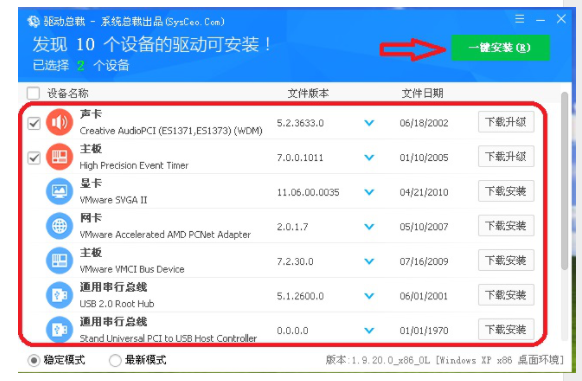Image resolution: width=582 pixels, height=381 pixels.
Task: Uncheck the High Precision Event Timer checkbox
Action: pos(34,158)
